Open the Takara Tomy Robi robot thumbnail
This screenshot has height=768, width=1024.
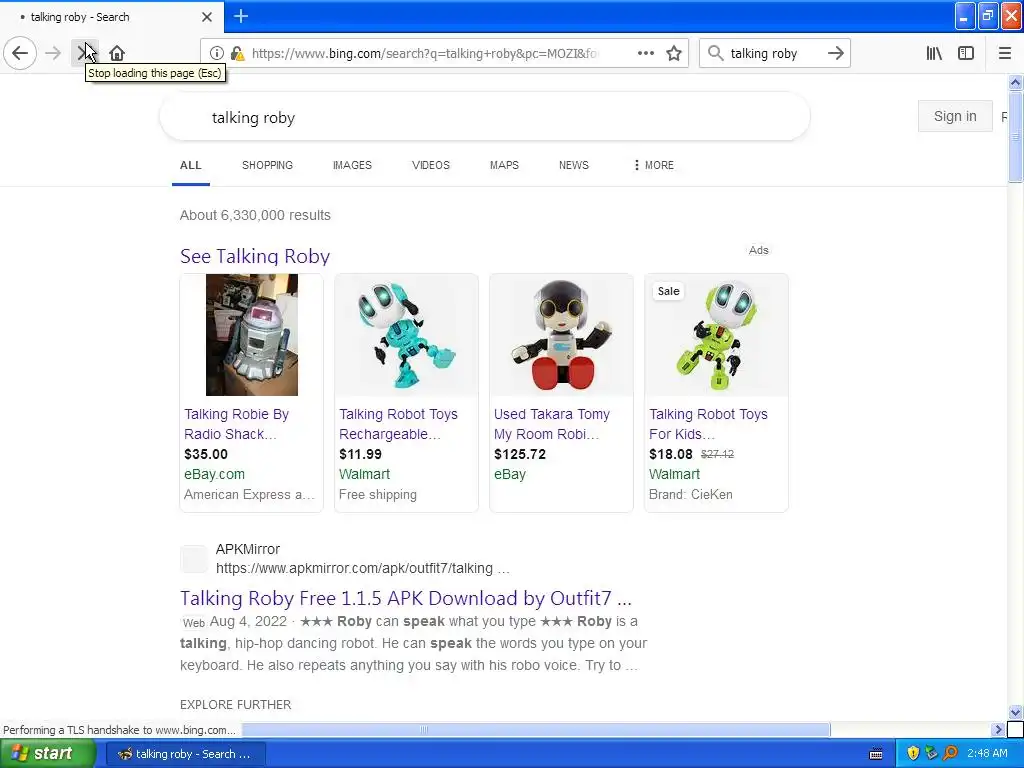coord(561,335)
